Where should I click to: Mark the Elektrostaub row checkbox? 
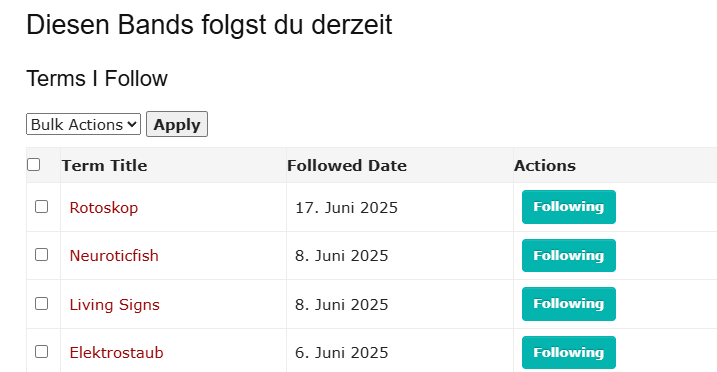42,352
